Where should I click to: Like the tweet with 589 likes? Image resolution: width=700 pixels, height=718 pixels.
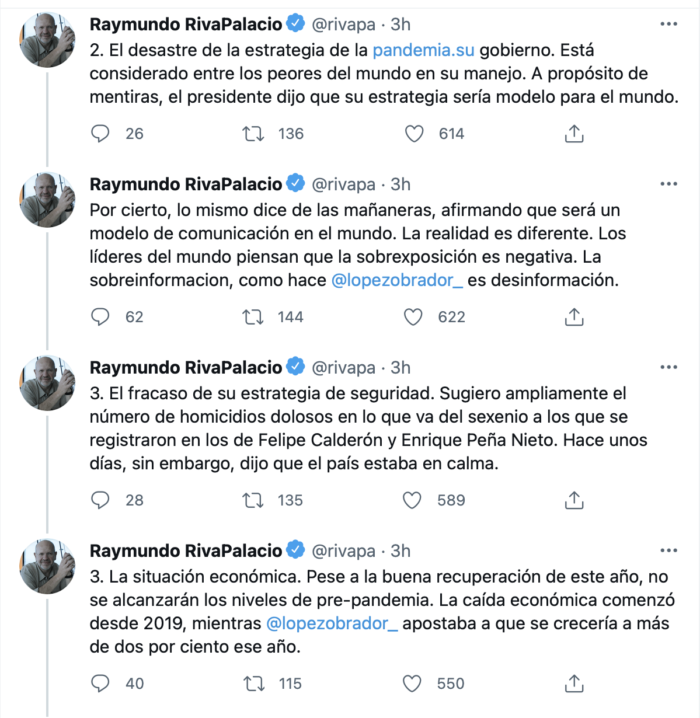(413, 500)
